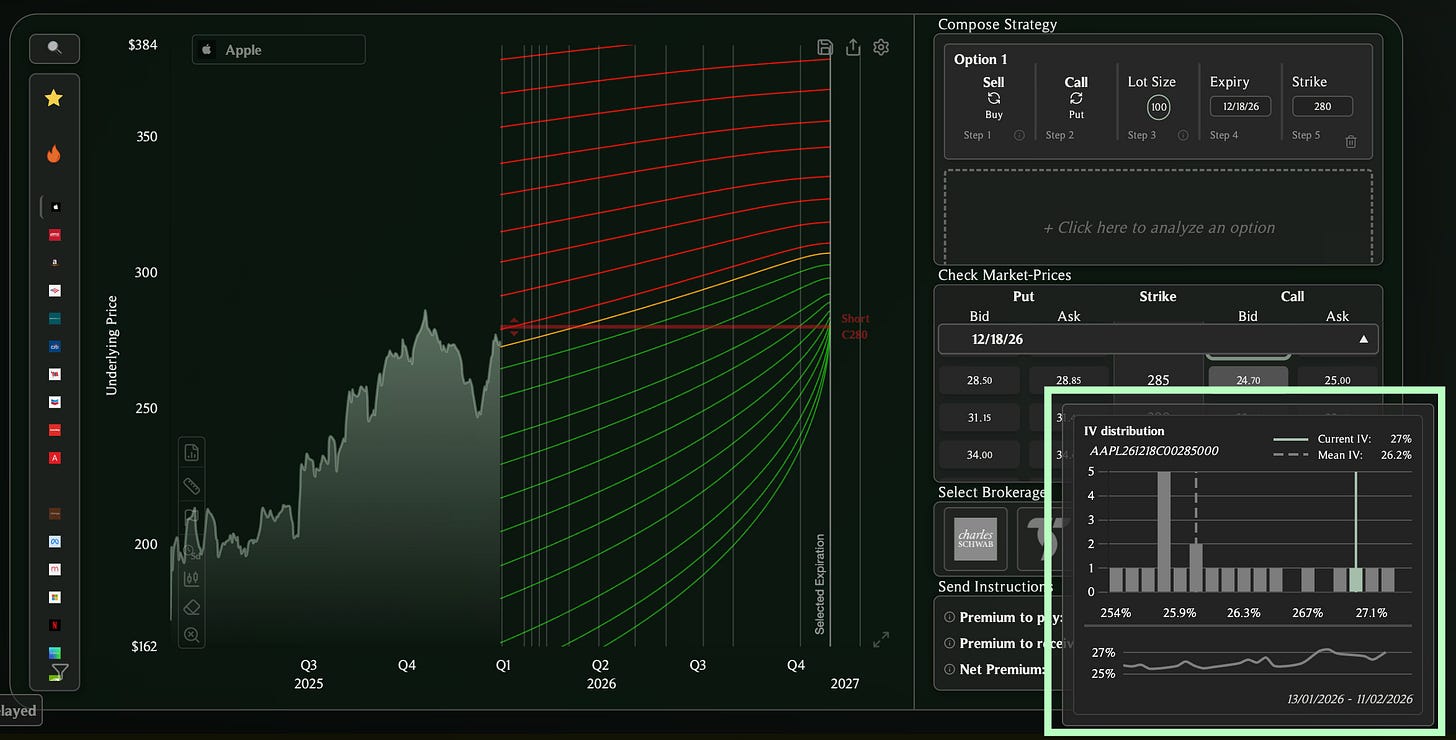The image size is (1456, 740).
Task: Click the Lot Size 100 circle
Action: pyautogui.click(x=1159, y=107)
